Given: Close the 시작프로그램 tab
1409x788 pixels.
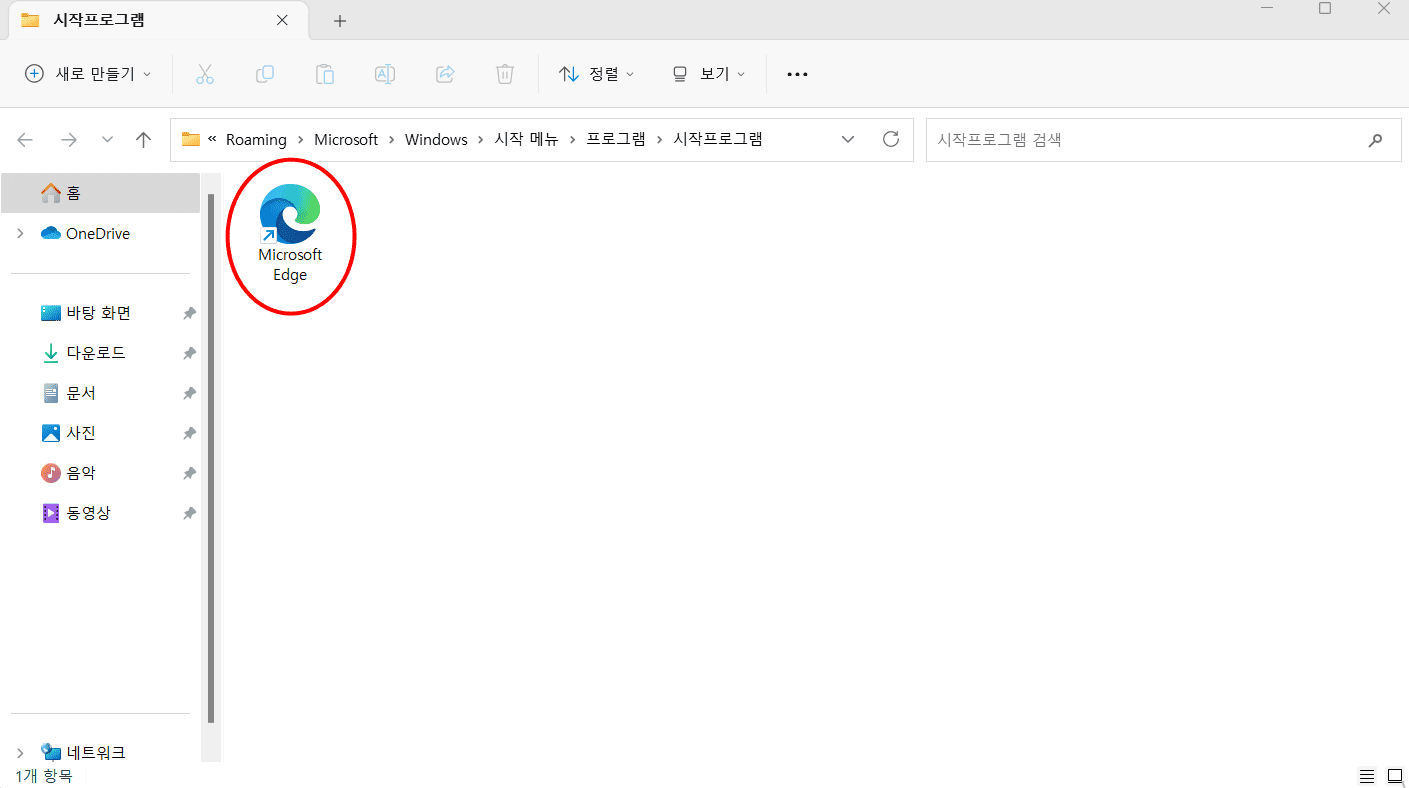Looking at the screenshot, I should [282, 20].
